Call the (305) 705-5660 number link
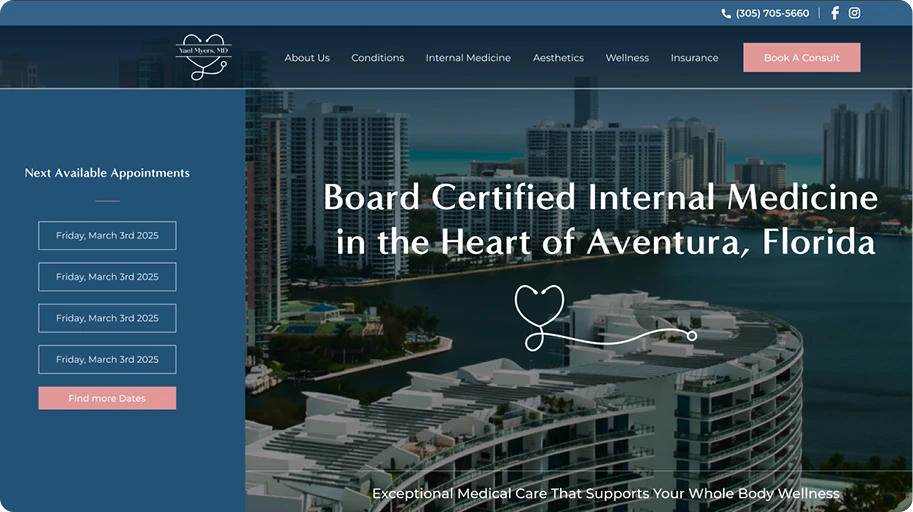This screenshot has height=512, width=913. 772,14
